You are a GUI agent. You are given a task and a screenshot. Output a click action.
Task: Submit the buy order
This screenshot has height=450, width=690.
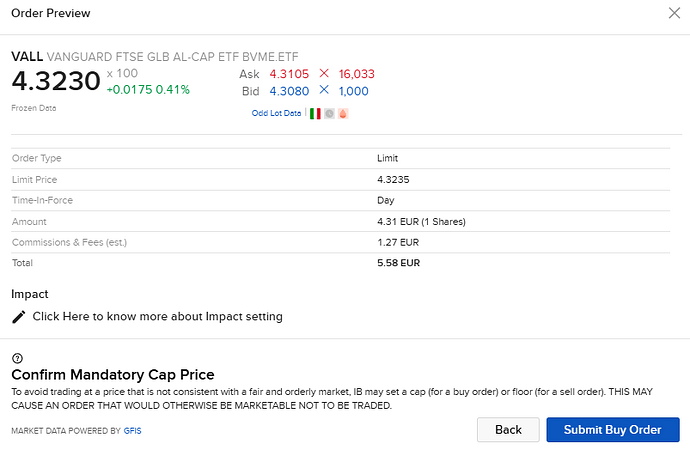tap(613, 430)
